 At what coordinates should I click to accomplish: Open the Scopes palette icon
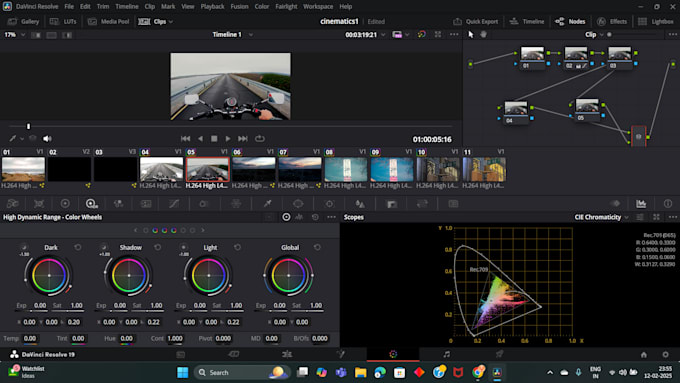coord(641,203)
